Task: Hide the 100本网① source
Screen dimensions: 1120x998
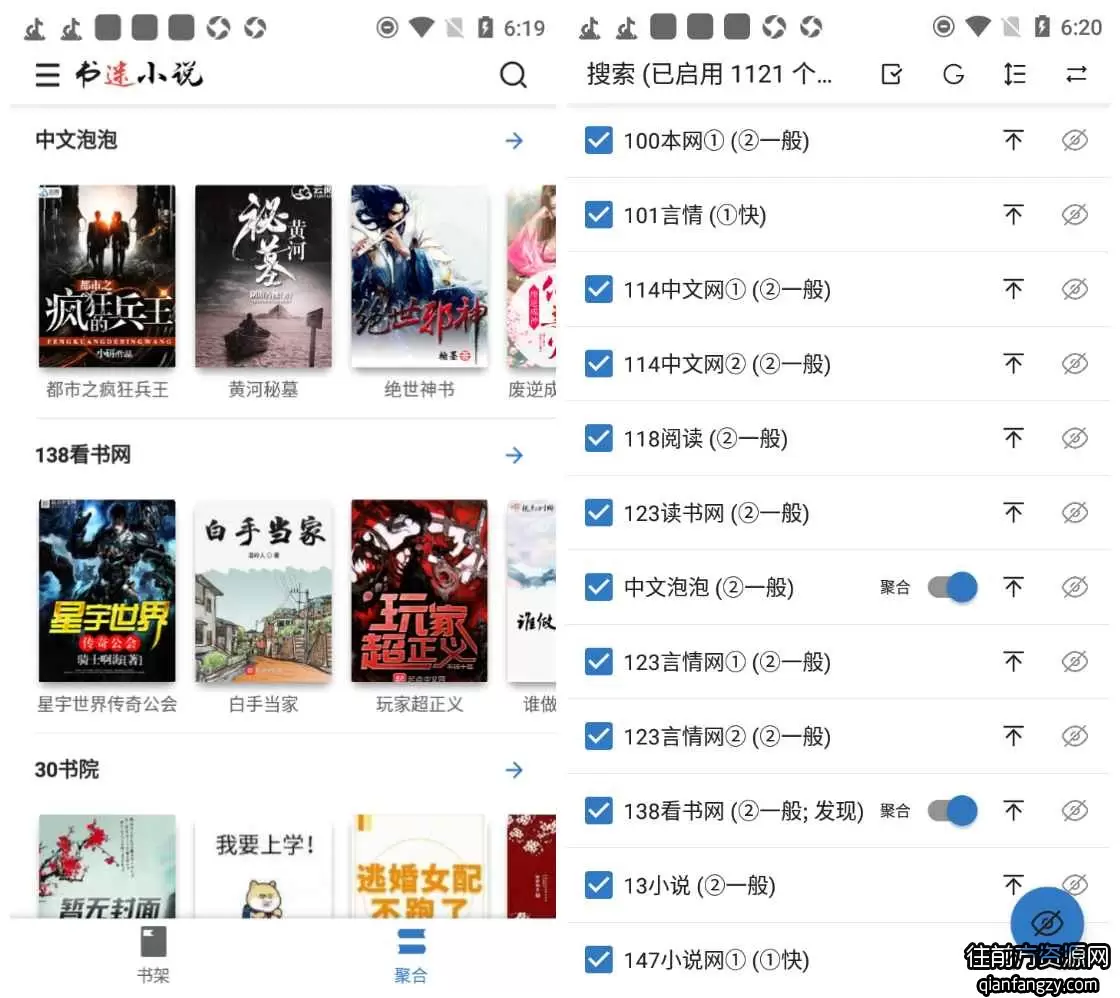Action: 1074,140
